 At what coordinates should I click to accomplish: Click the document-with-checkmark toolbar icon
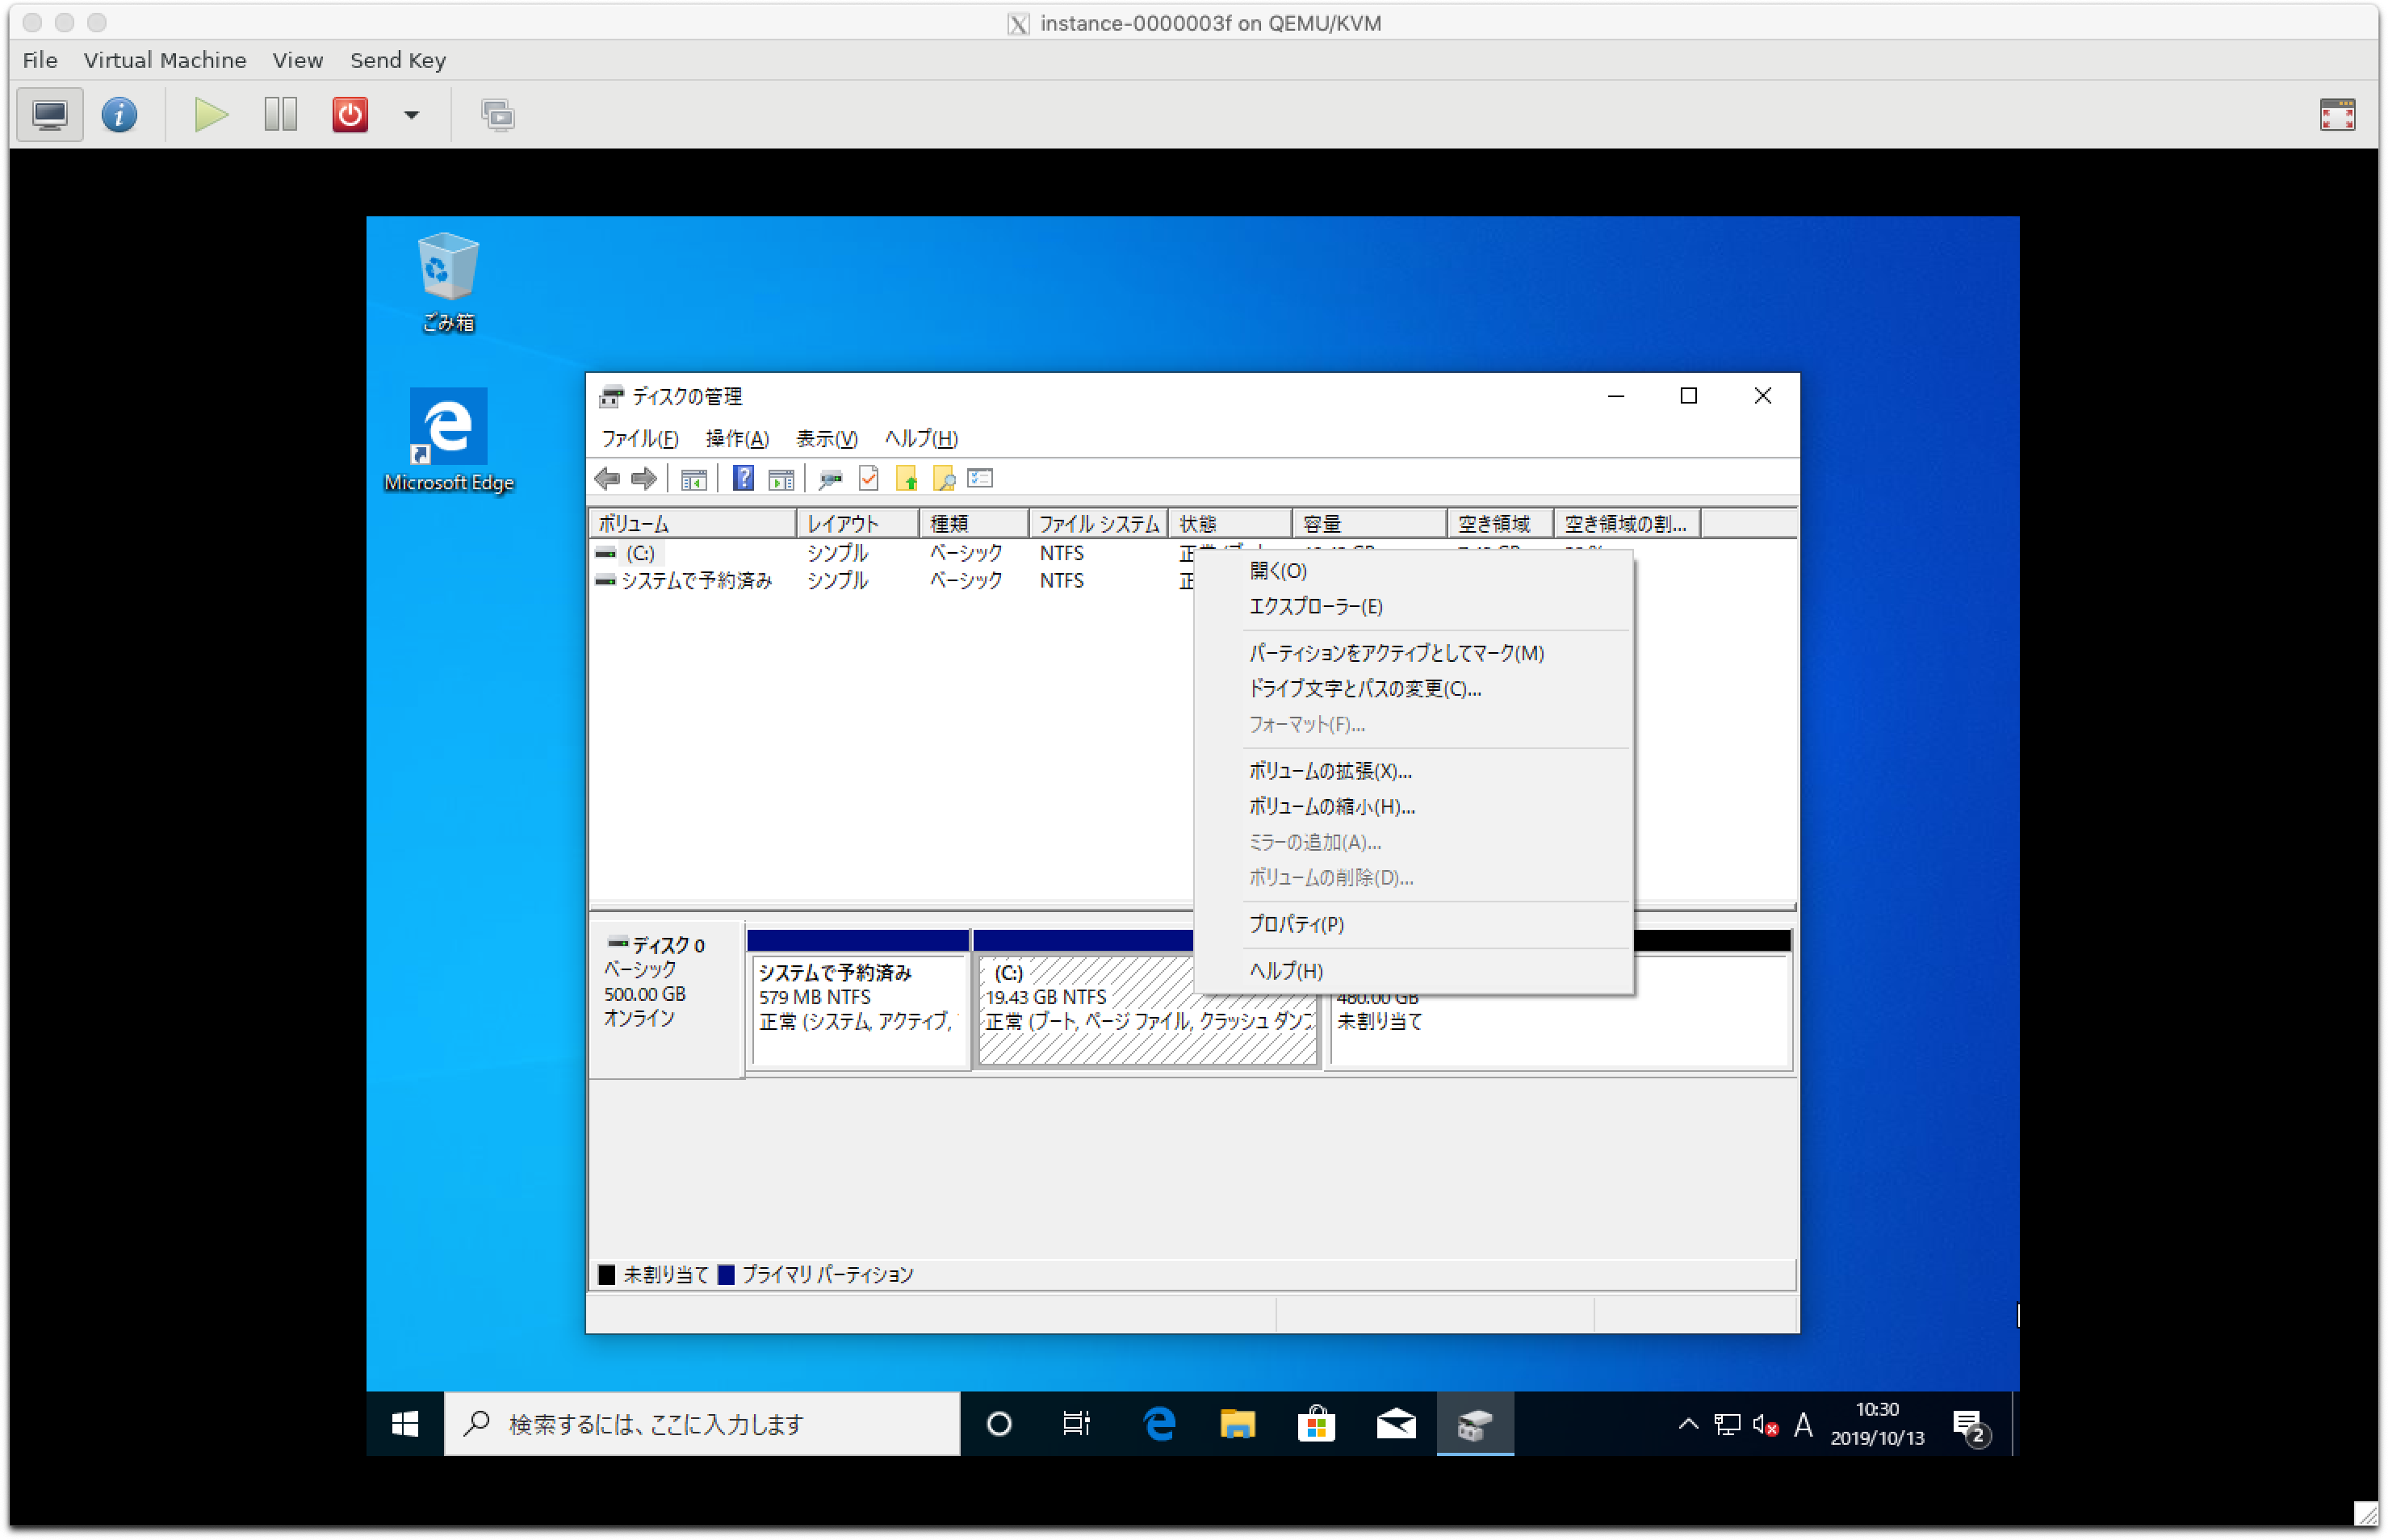pos(868,478)
